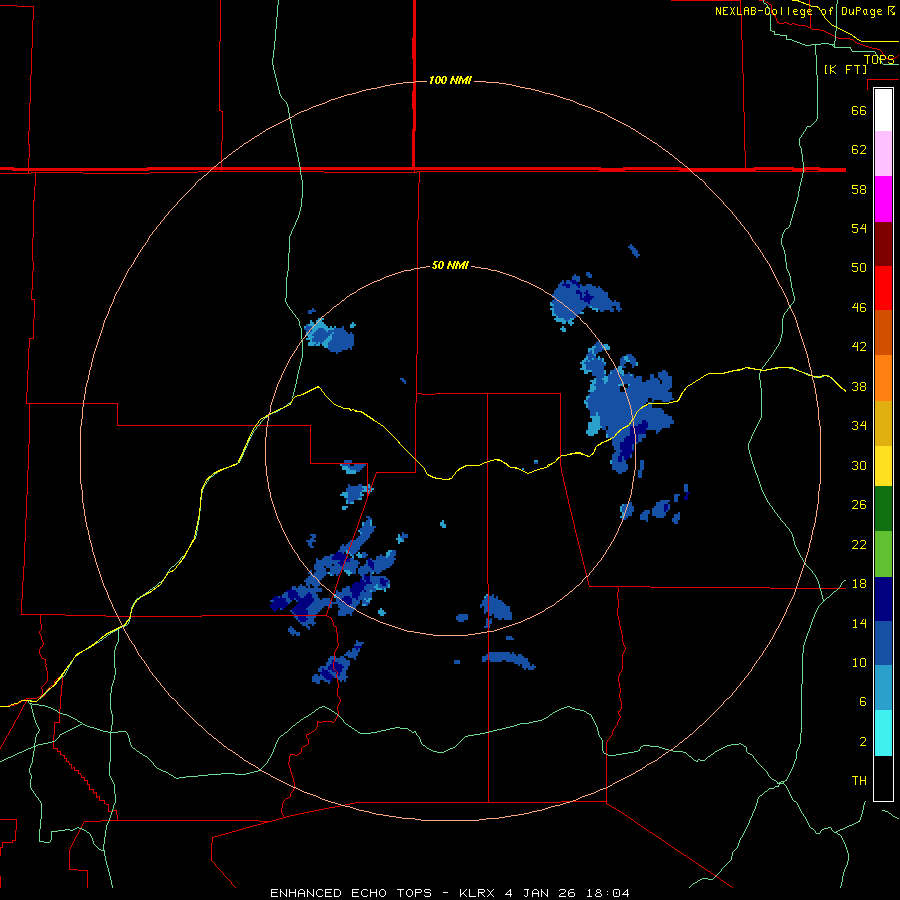The image size is (900, 900).
Task: Click the "66" scale label
Action: point(859,110)
